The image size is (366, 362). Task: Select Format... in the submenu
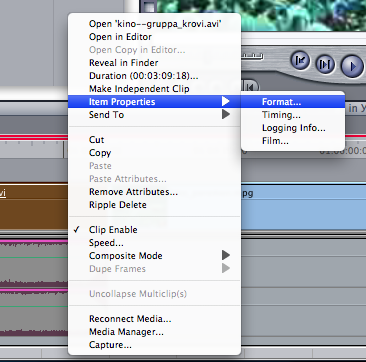[x=293, y=102]
